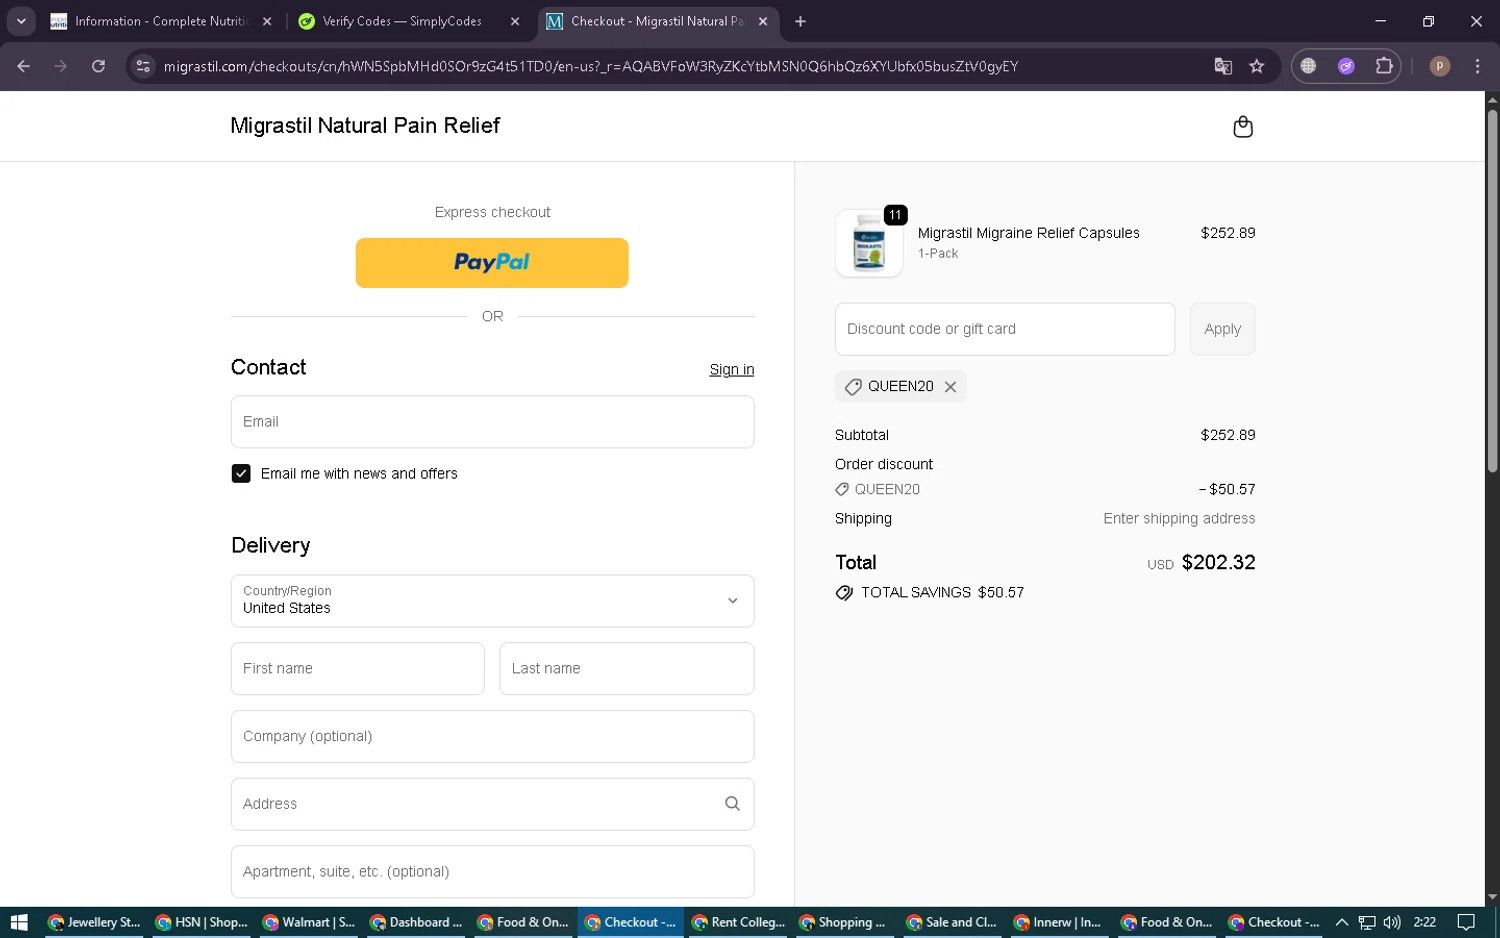Open Dashboard taskbar window
The width and height of the screenshot is (1500, 938).
(417, 922)
